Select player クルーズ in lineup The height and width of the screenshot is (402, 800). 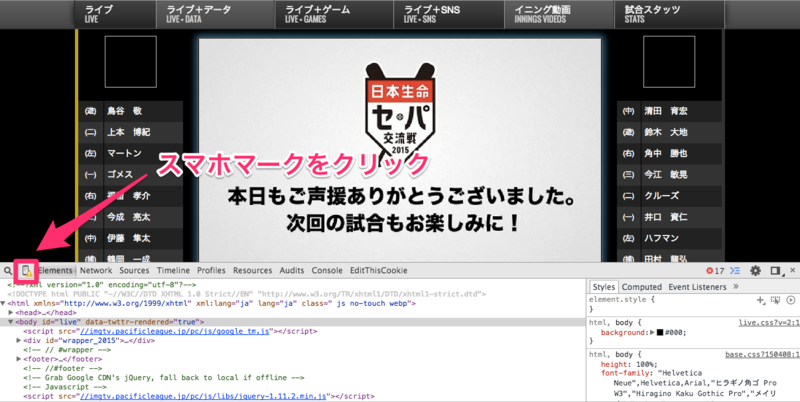pos(669,196)
